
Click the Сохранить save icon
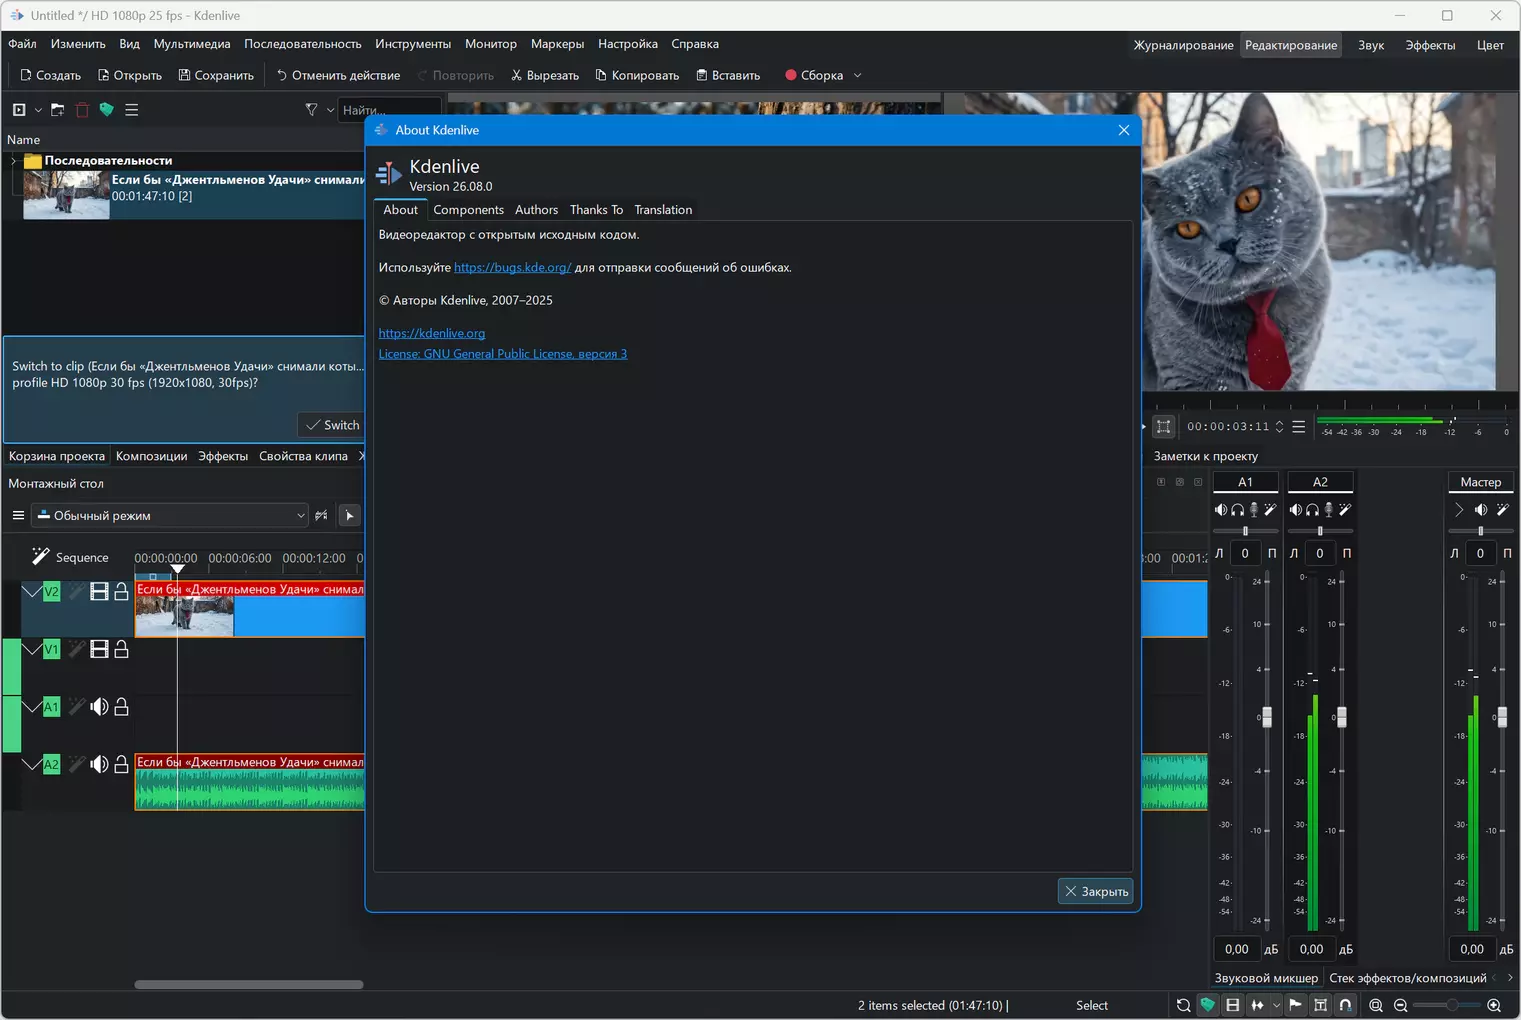tap(184, 76)
